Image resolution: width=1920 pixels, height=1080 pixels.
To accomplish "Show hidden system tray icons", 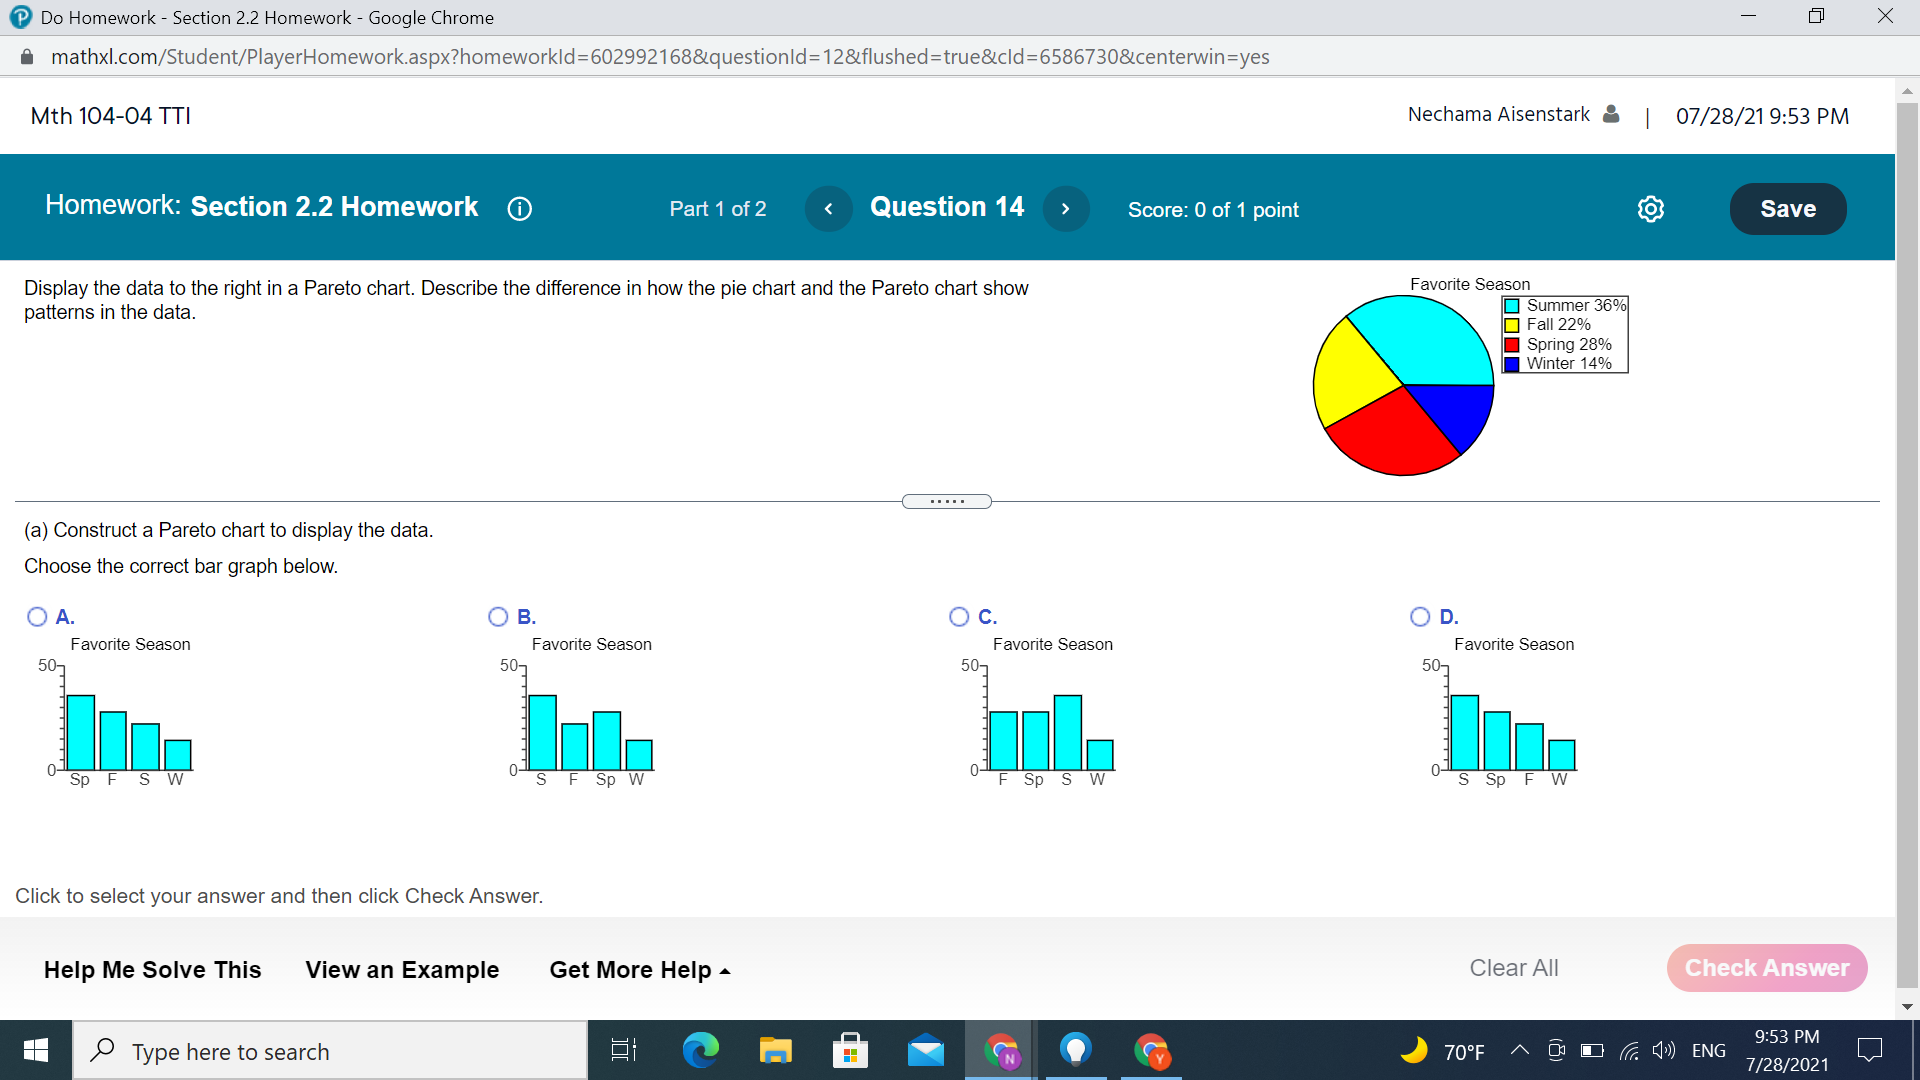I will tap(1519, 1050).
